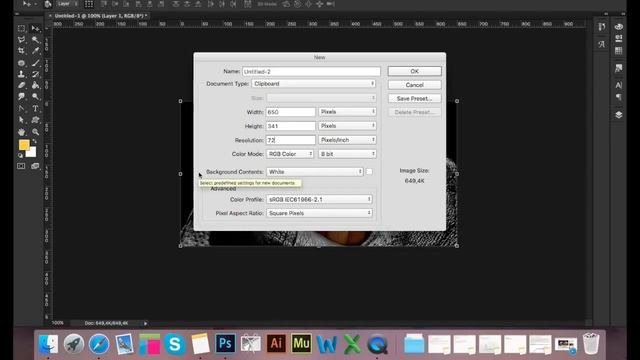
Task: Toggle Quick Mask mode
Action: (x=21, y=166)
